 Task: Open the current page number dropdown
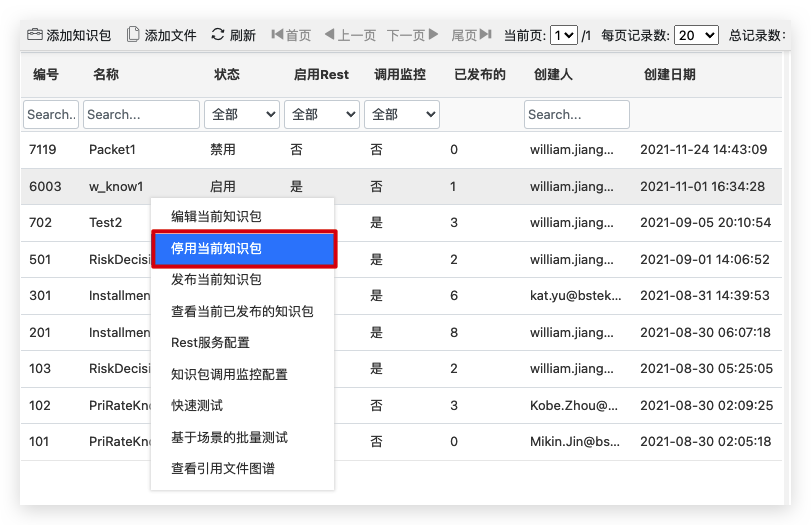pyautogui.click(x=564, y=35)
